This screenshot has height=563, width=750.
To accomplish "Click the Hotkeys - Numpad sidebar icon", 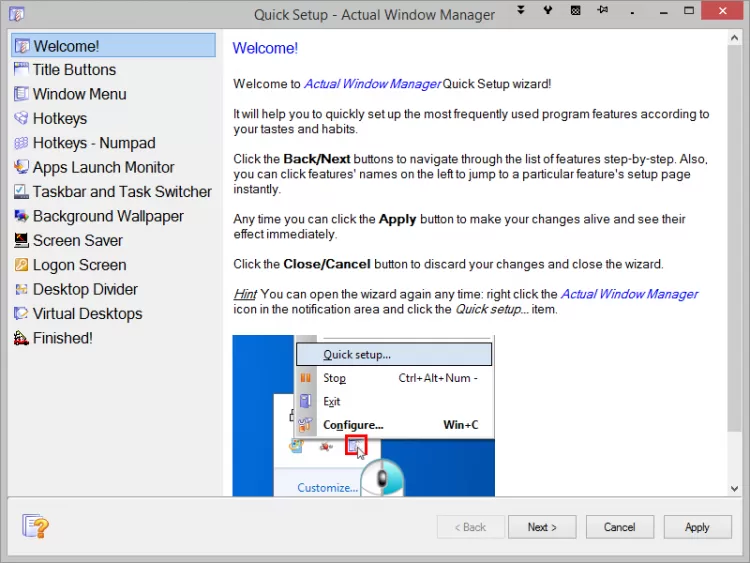I will point(21,143).
